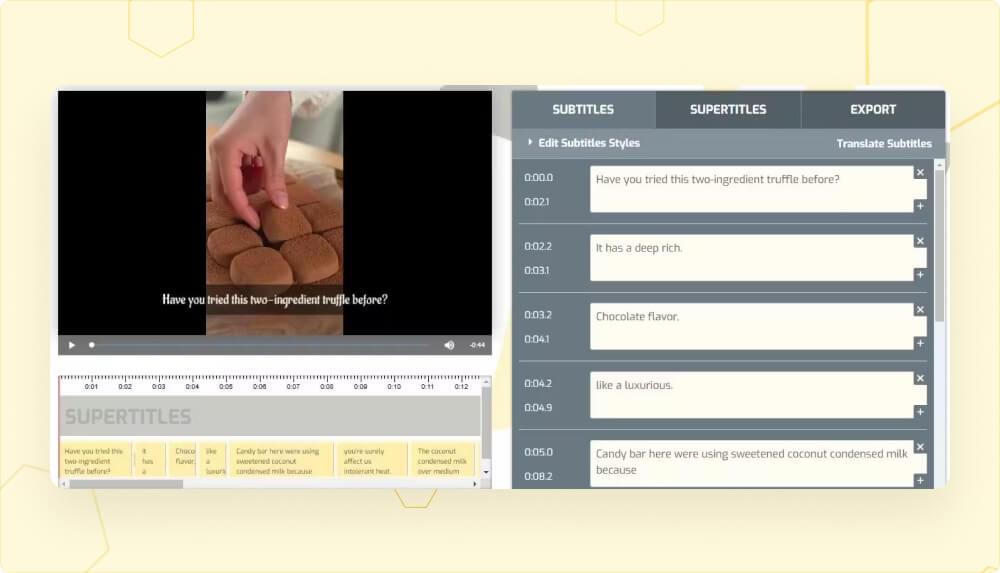Expand Edit Subtitles Styles section

pyautogui.click(x=588, y=143)
